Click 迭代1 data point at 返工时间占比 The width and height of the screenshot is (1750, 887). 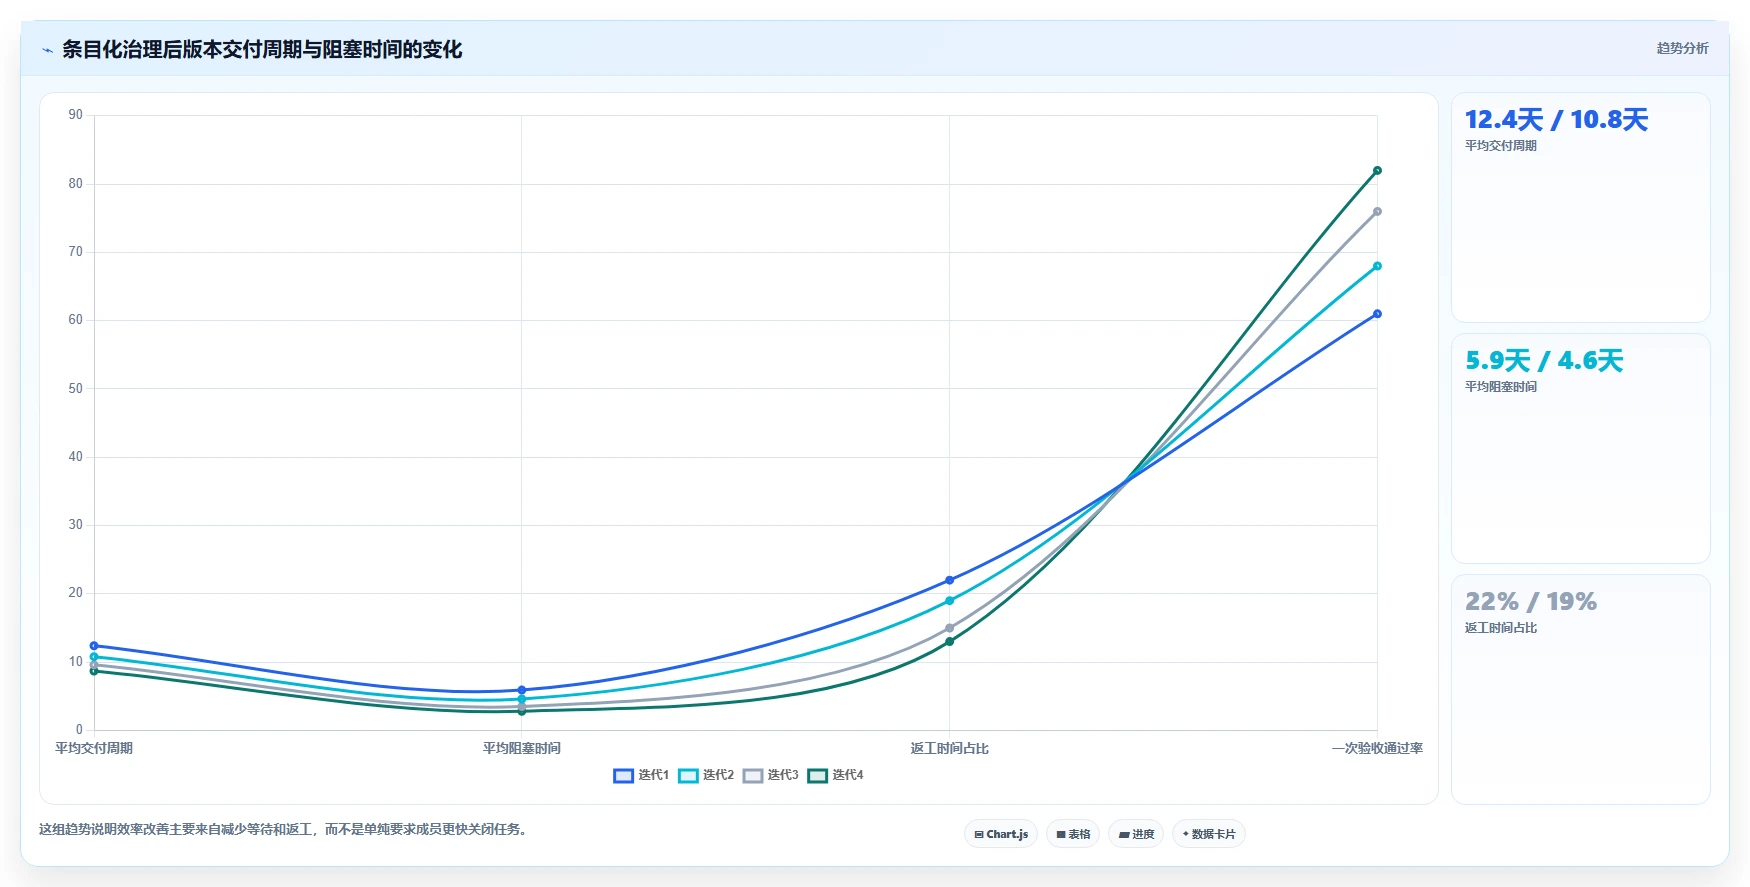(x=950, y=580)
